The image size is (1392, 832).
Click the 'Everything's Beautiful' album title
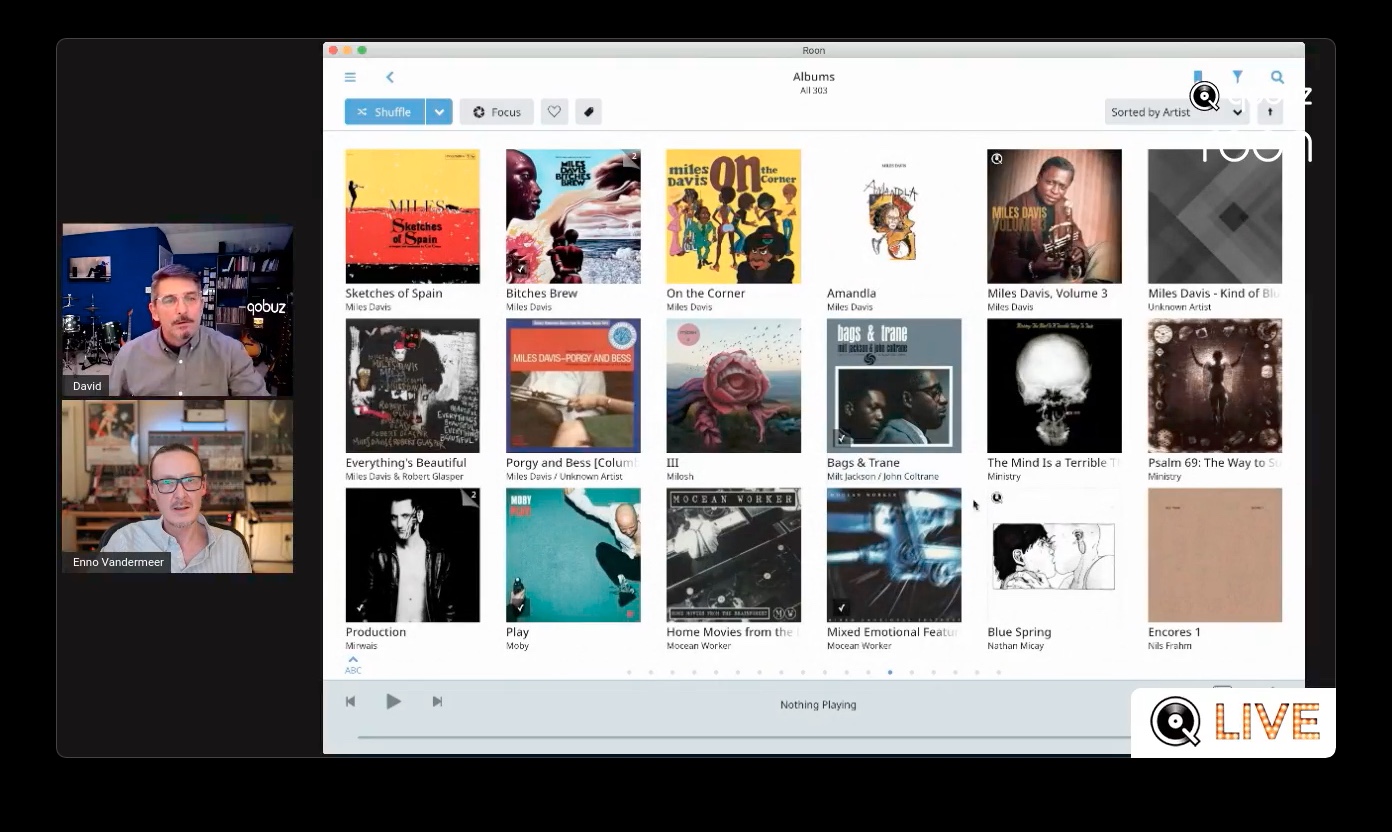(x=406, y=463)
